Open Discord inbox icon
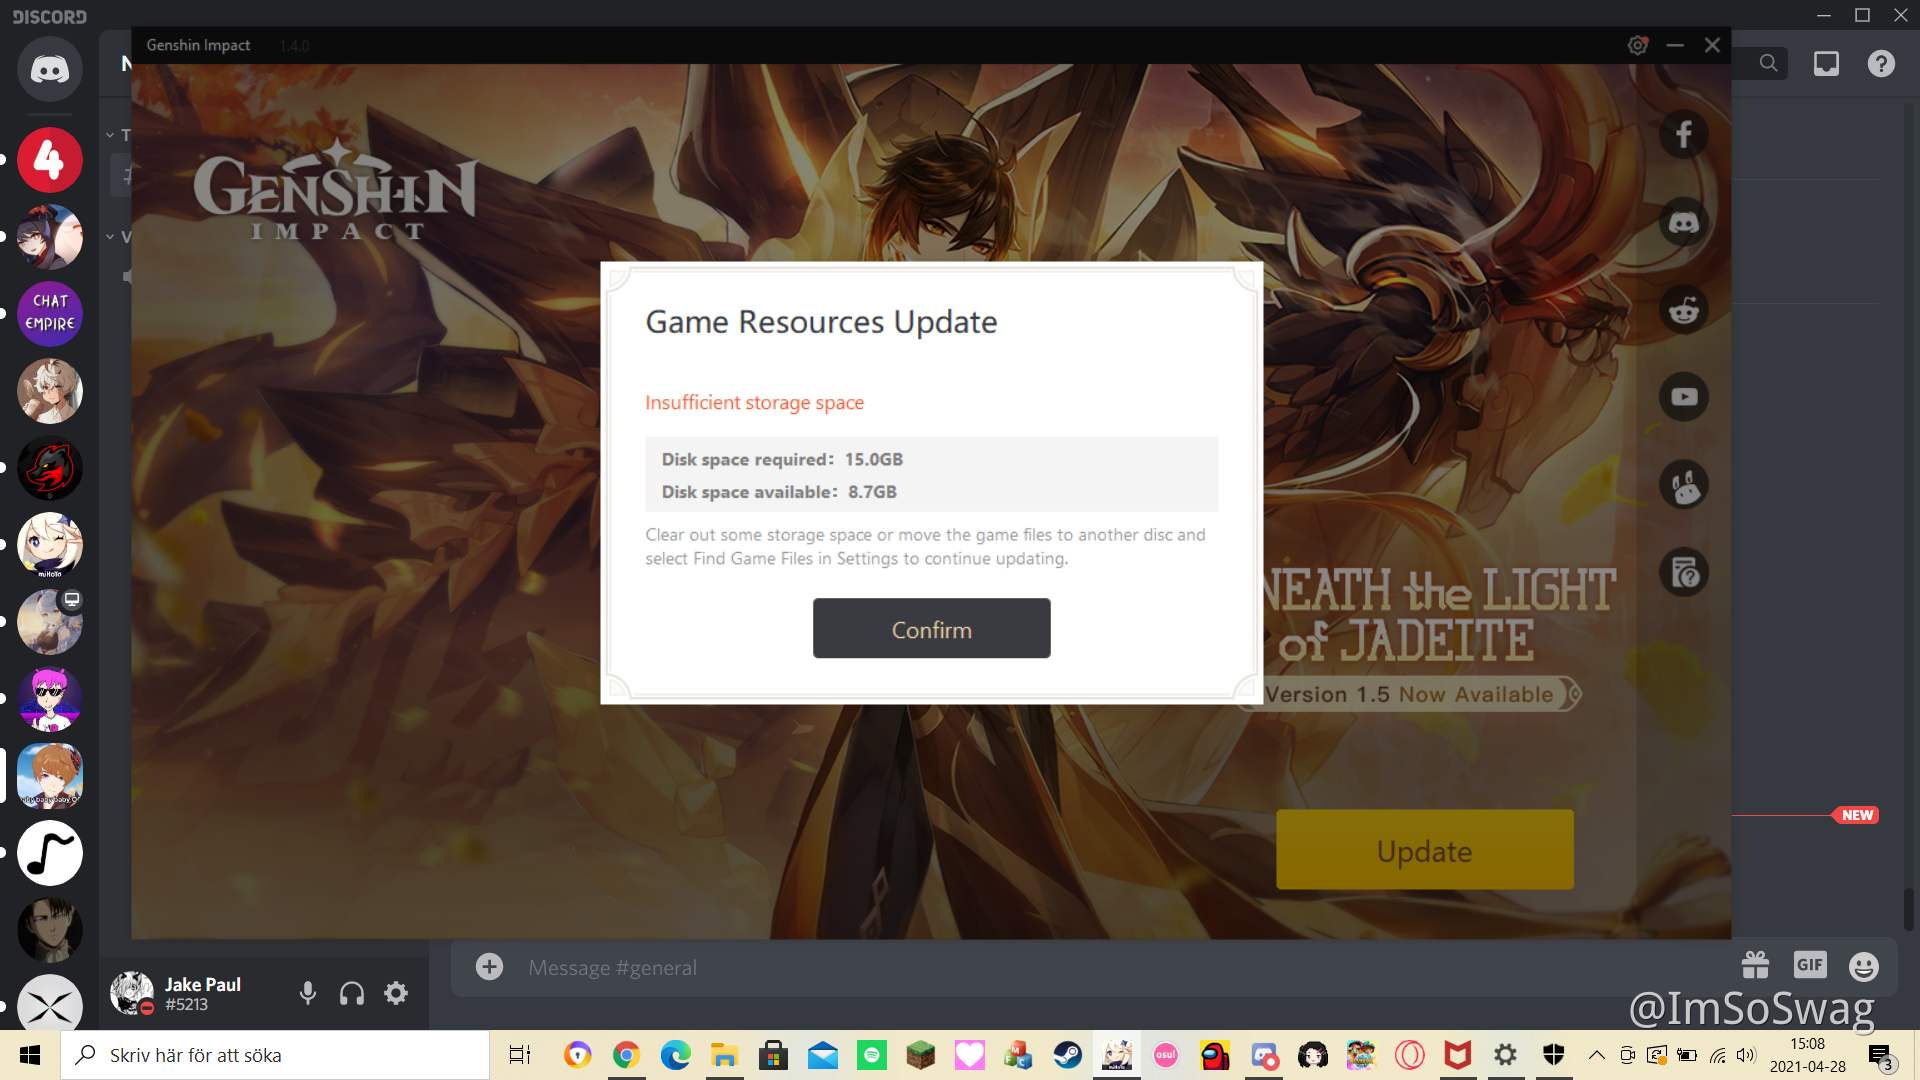1920x1080 pixels. pyautogui.click(x=1826, y=64)
